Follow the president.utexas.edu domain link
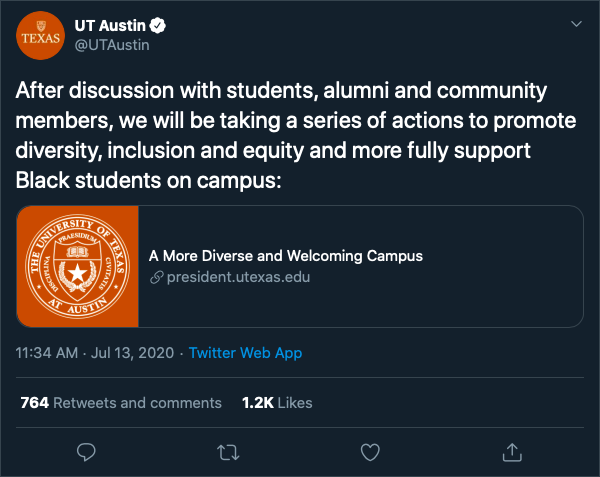This screenshot has width=600, height=477. tap(238, 277)
